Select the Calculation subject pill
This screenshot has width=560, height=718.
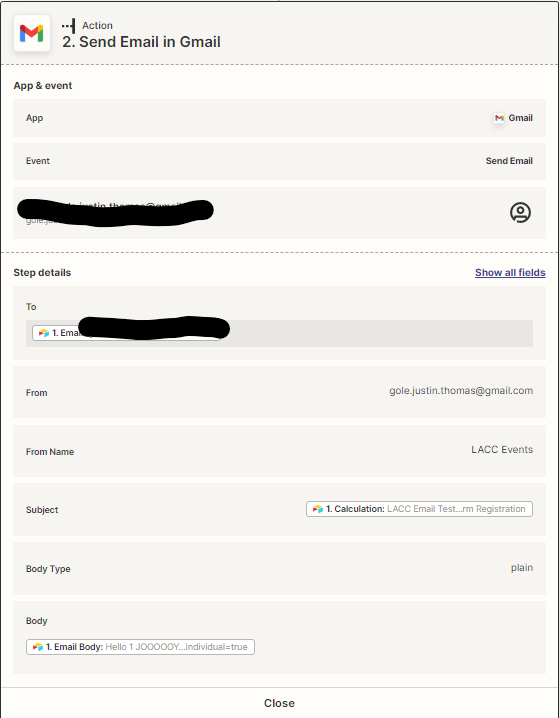[x=419, y=509]
